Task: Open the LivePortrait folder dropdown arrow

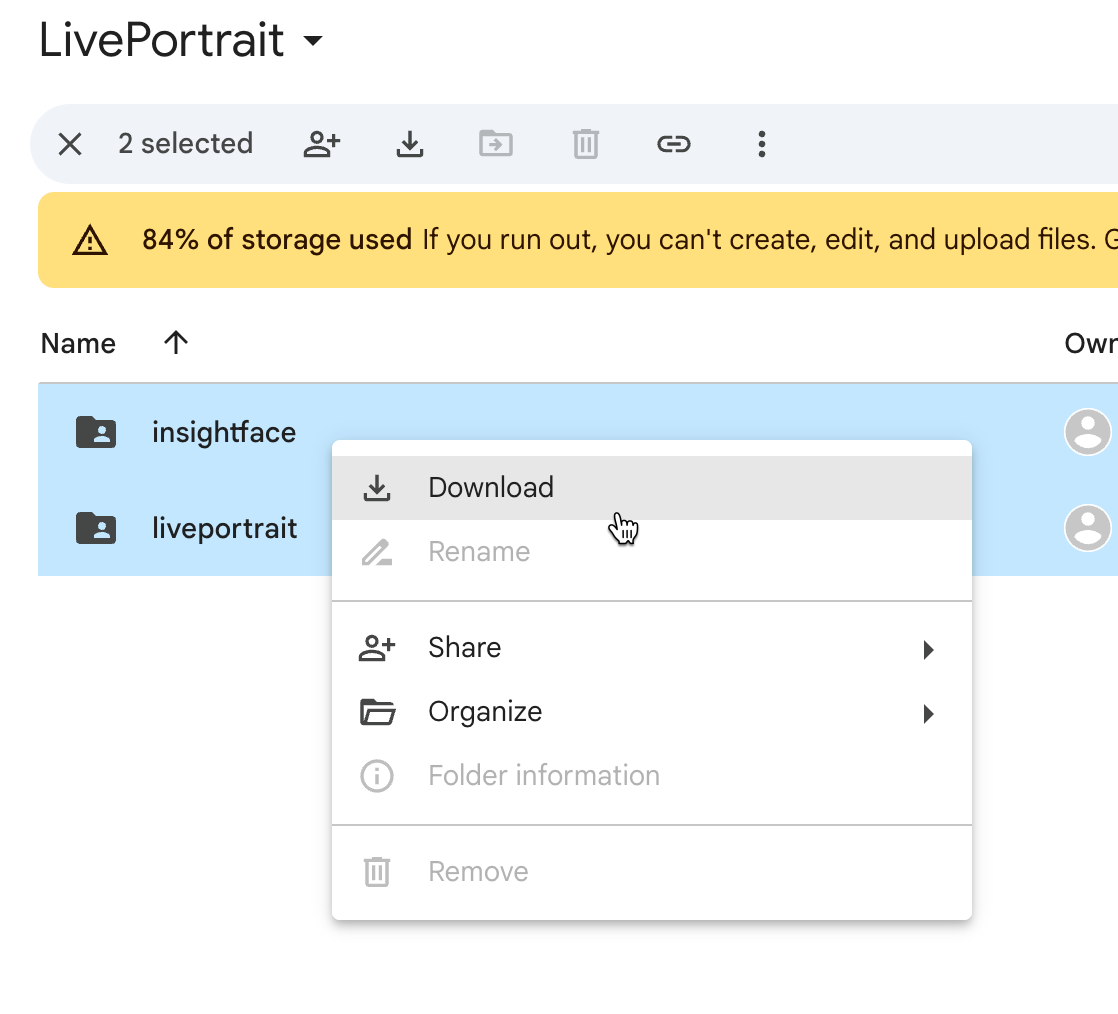Action: pos(313,40)
